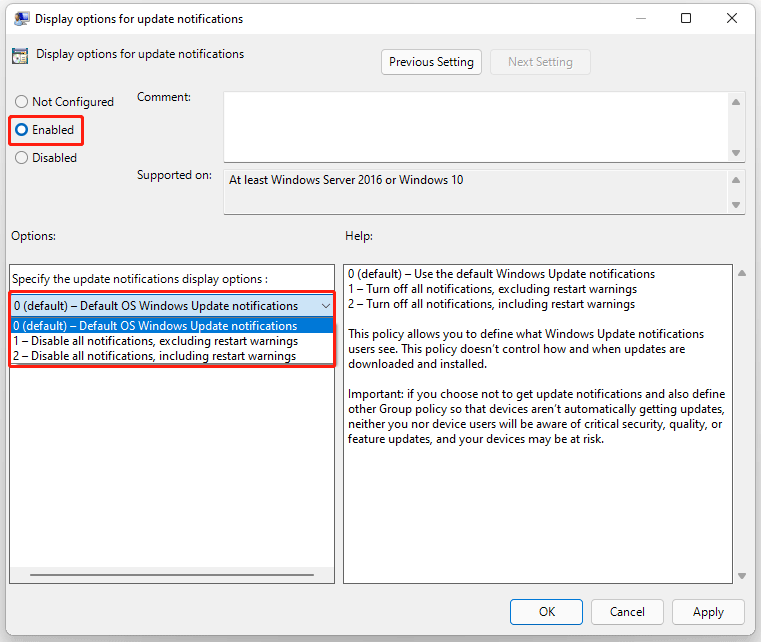Dismiss dialog with Cancel button
Viewport: 761px width, 642px height.
click(627, 612)
